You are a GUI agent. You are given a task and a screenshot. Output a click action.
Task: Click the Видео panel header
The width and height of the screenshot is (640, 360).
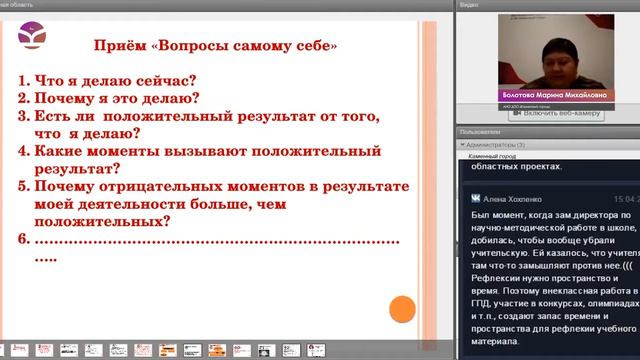[548, 5]
